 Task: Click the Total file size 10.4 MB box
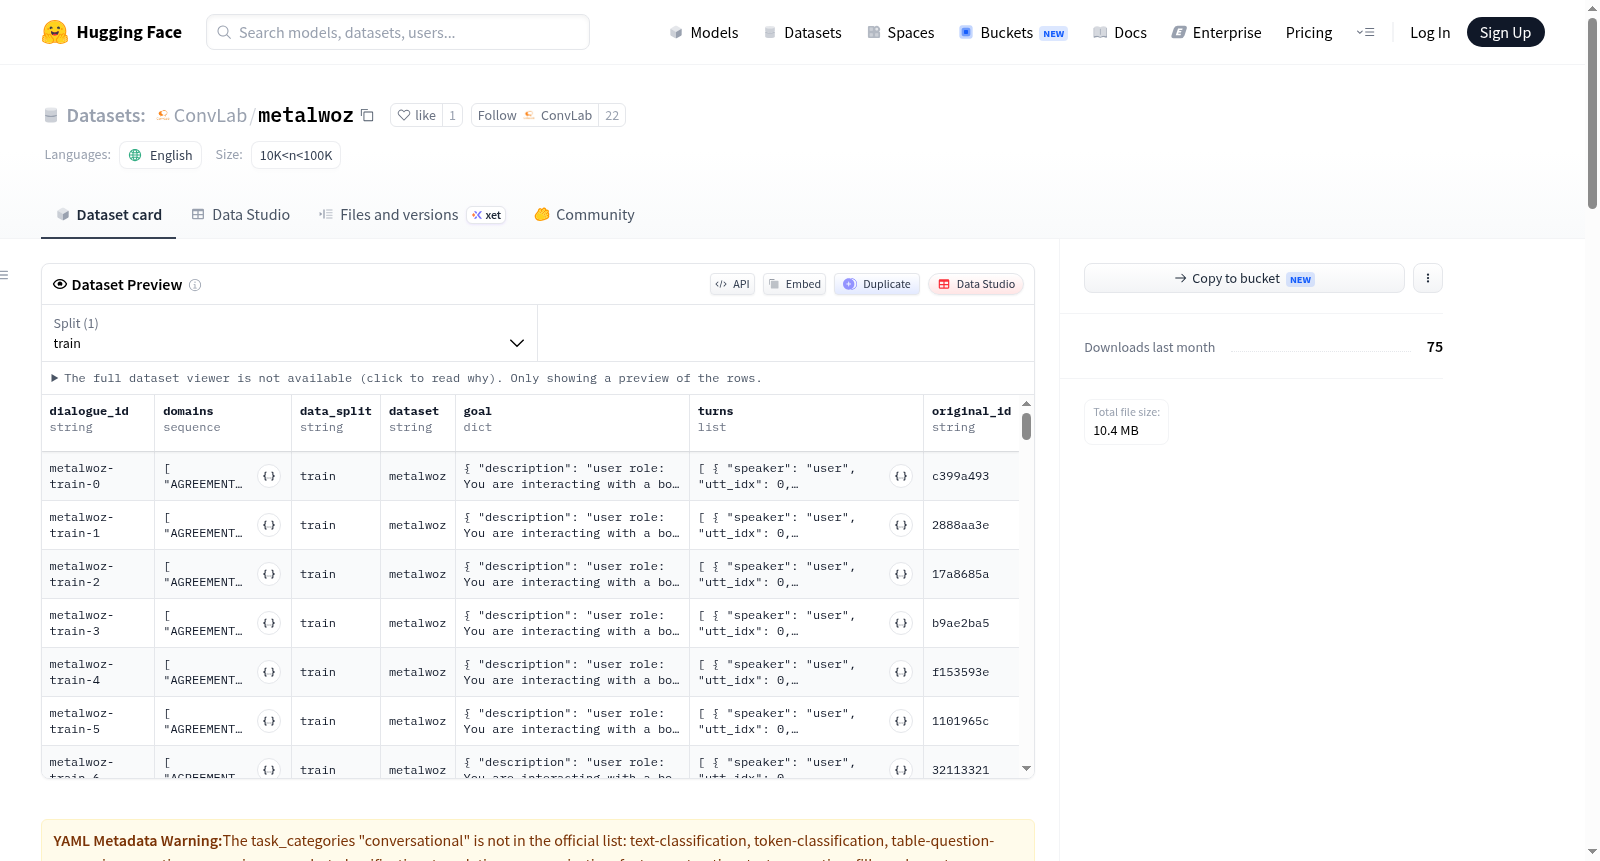1127,422
